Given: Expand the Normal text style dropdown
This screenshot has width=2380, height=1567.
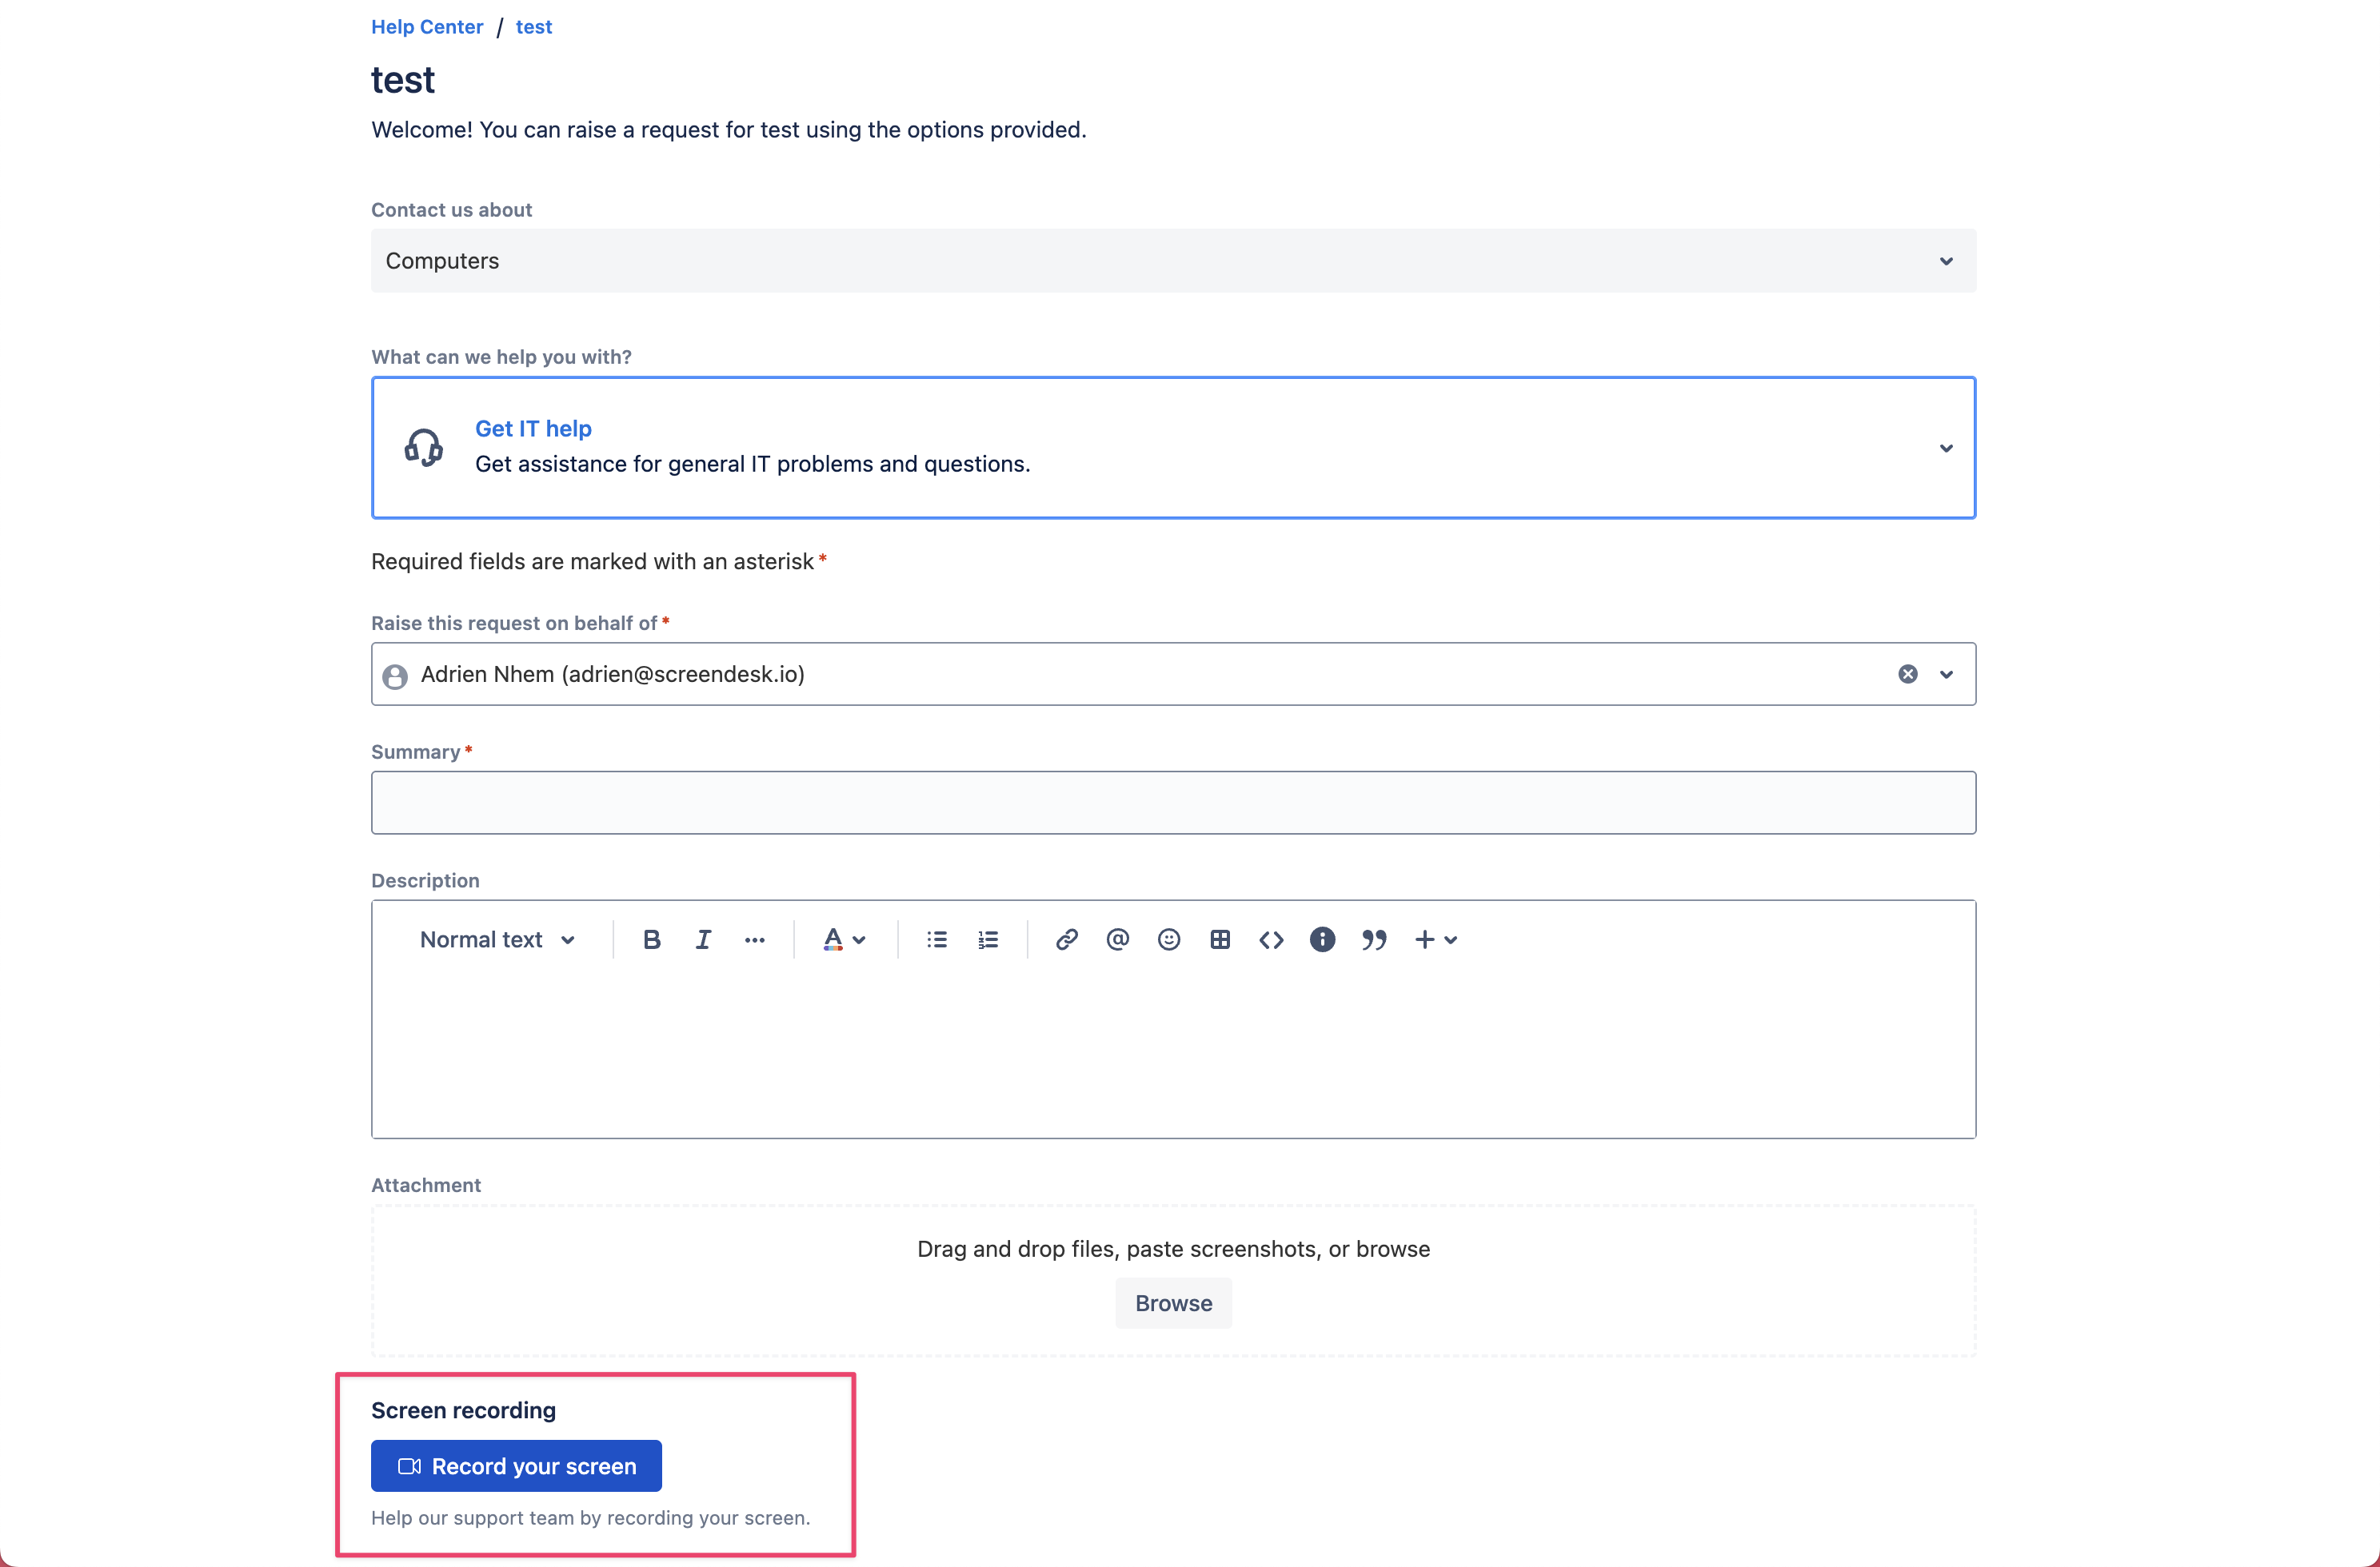Looking at the screenshot, I should coord(497,939).
